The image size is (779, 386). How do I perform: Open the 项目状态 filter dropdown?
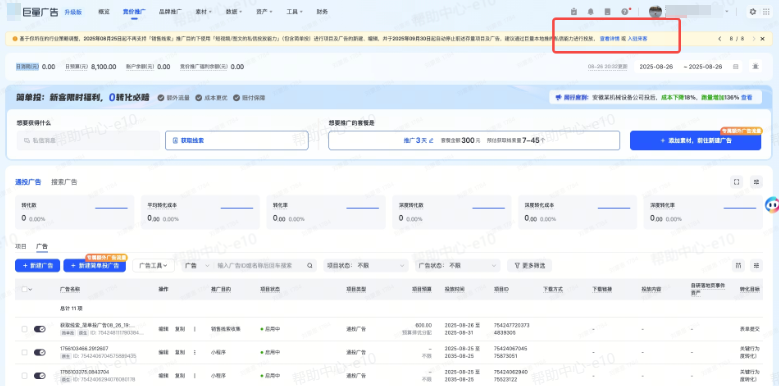[x=366, y=266]
